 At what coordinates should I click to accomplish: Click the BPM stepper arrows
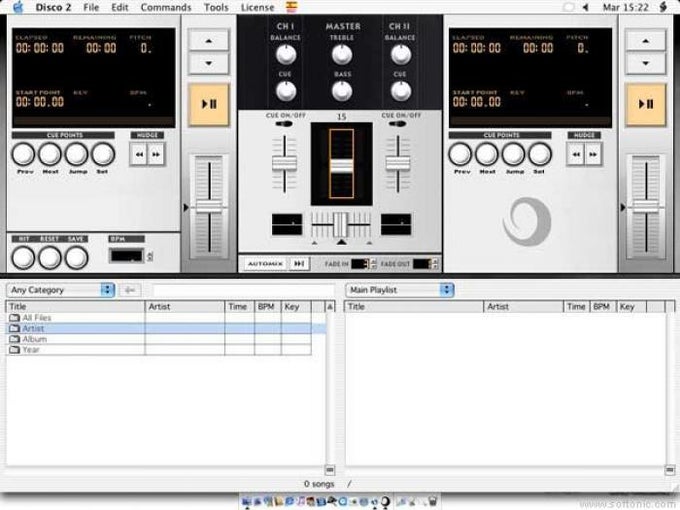tap(150, 256)
